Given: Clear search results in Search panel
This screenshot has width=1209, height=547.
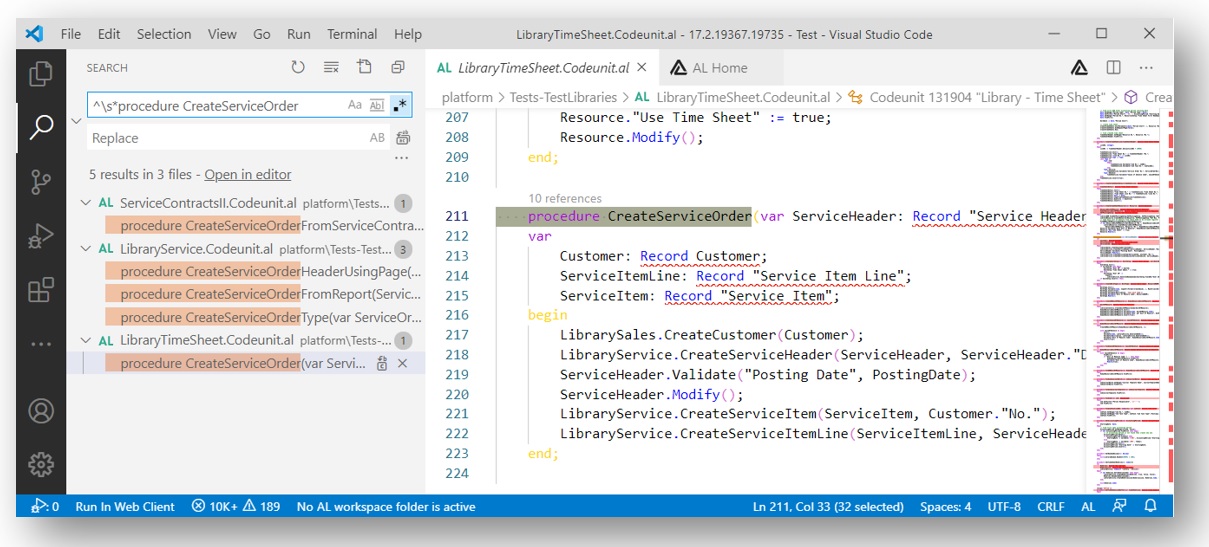Looking at the screenshot, I should click(331, 67).
